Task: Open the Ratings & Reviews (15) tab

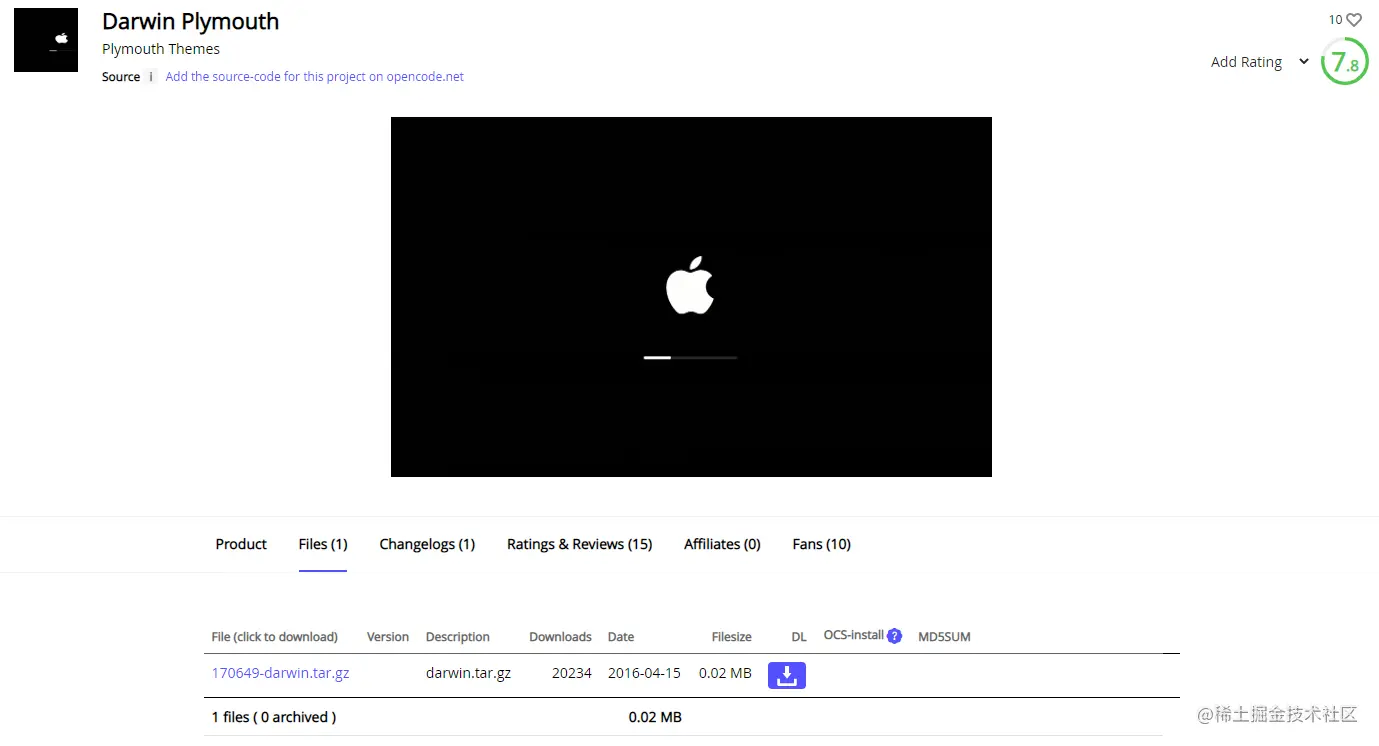Action: [580, 544]
